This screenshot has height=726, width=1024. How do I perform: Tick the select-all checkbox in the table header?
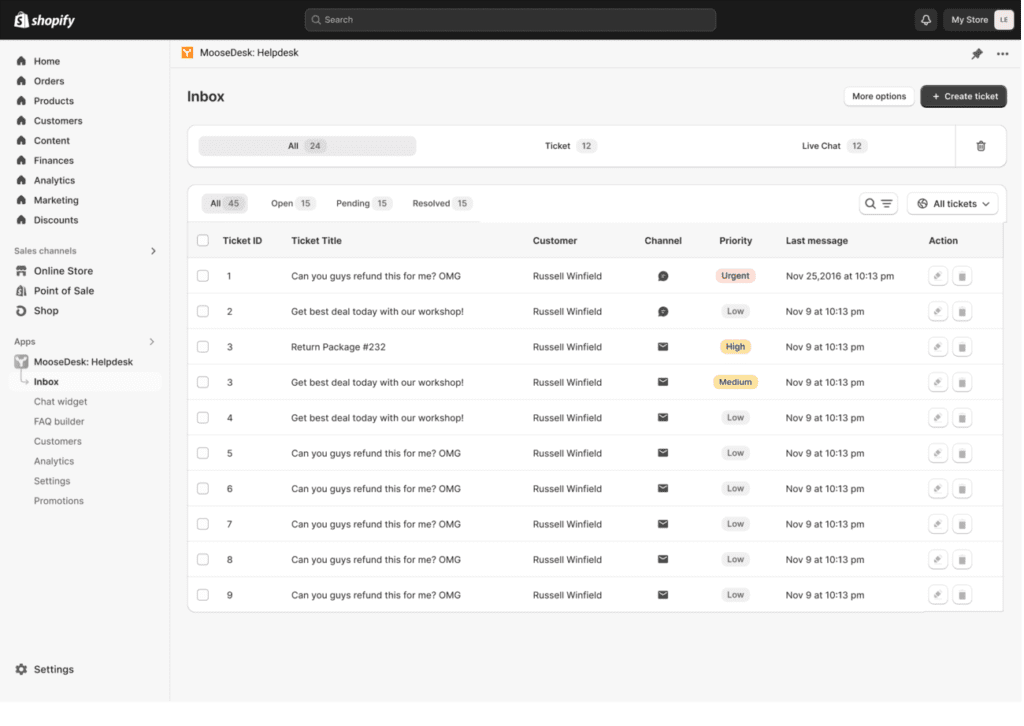point(203,240)
